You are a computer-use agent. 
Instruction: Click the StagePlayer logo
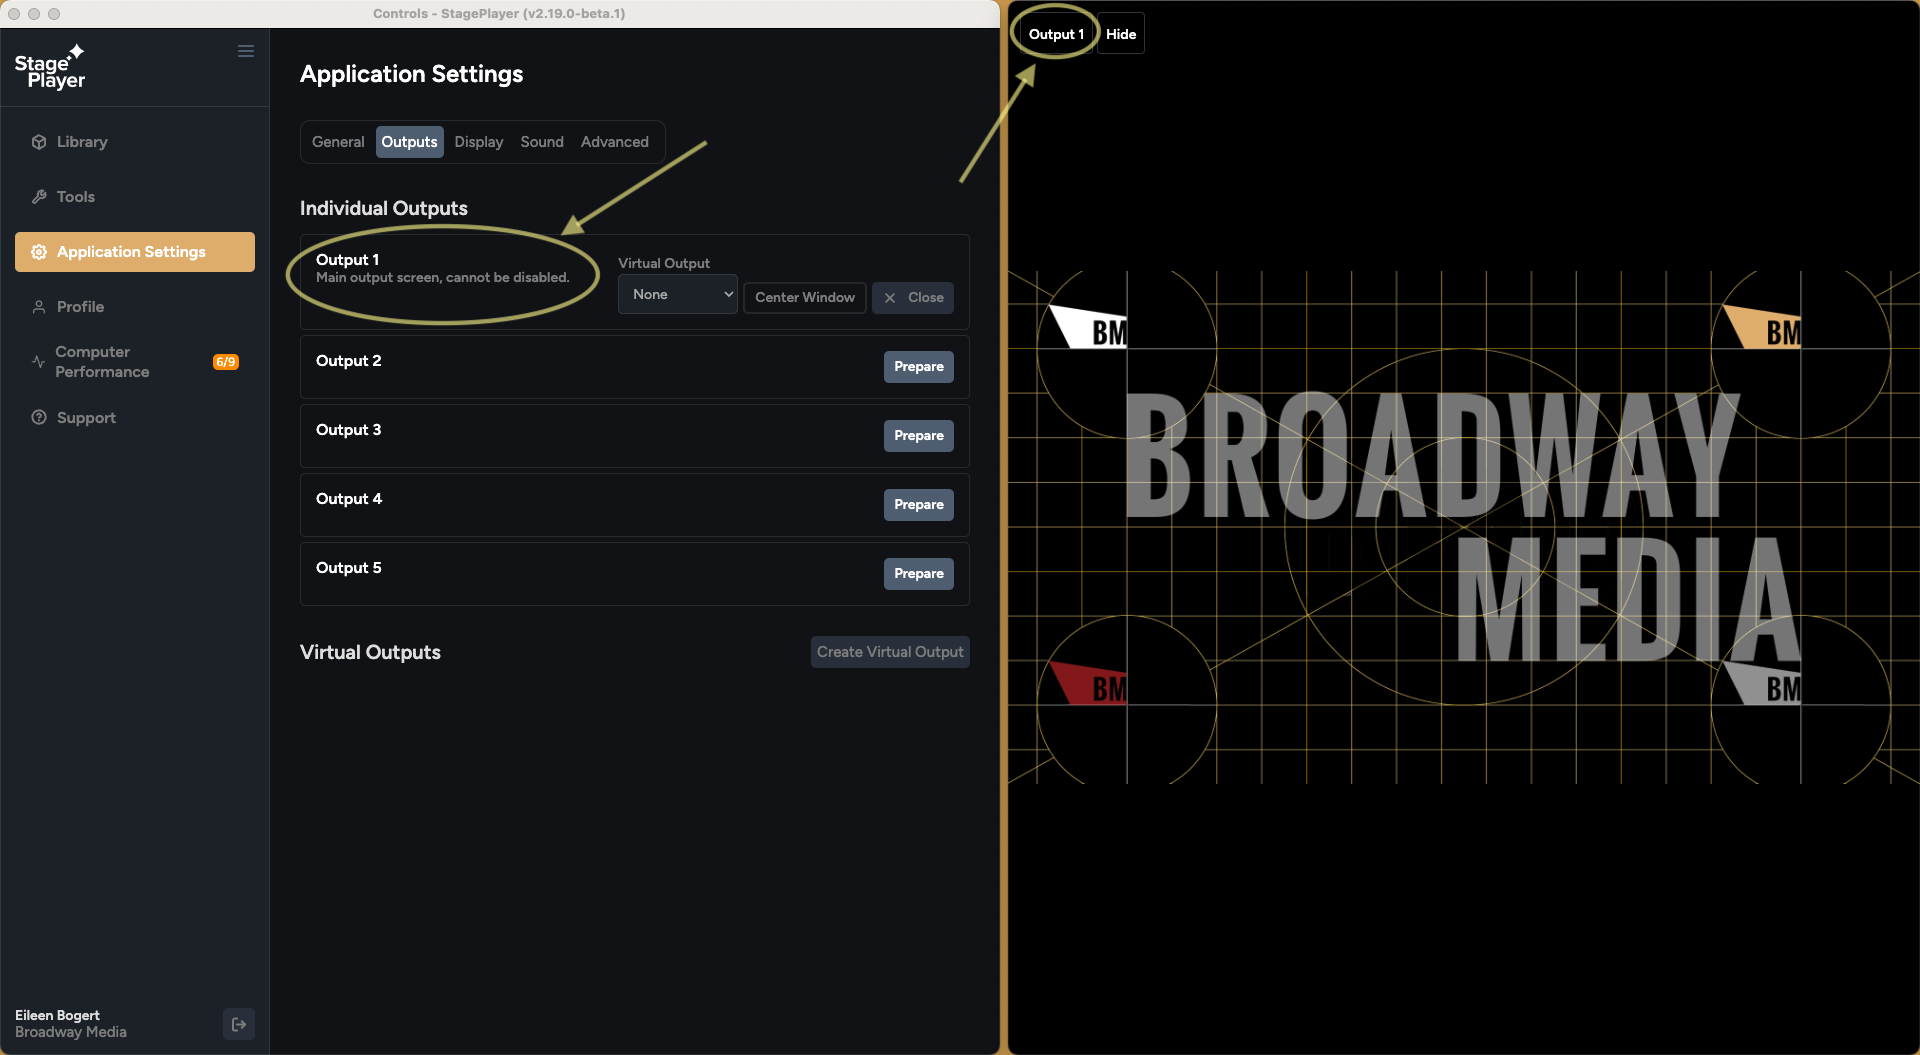[x=50, y=67]
